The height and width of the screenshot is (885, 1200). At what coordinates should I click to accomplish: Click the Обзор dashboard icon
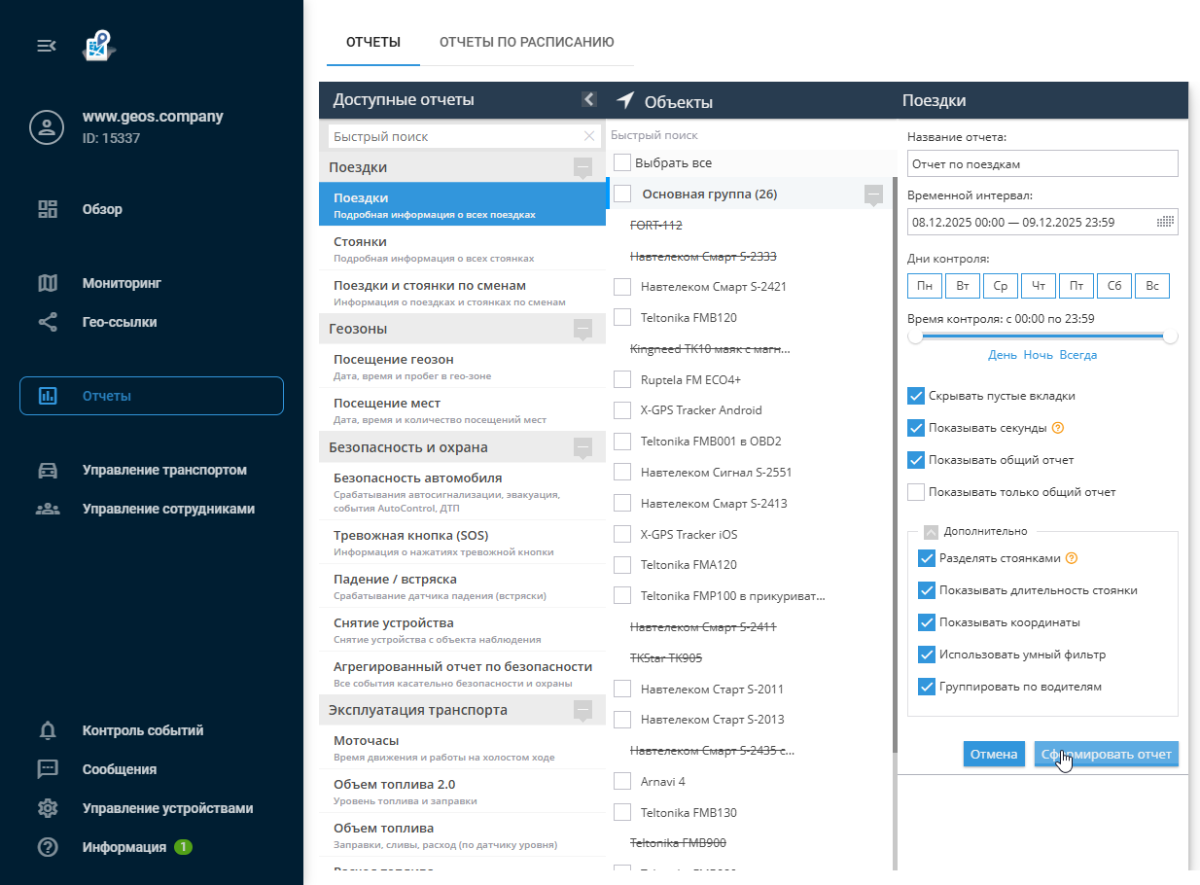tap(47, 209)
